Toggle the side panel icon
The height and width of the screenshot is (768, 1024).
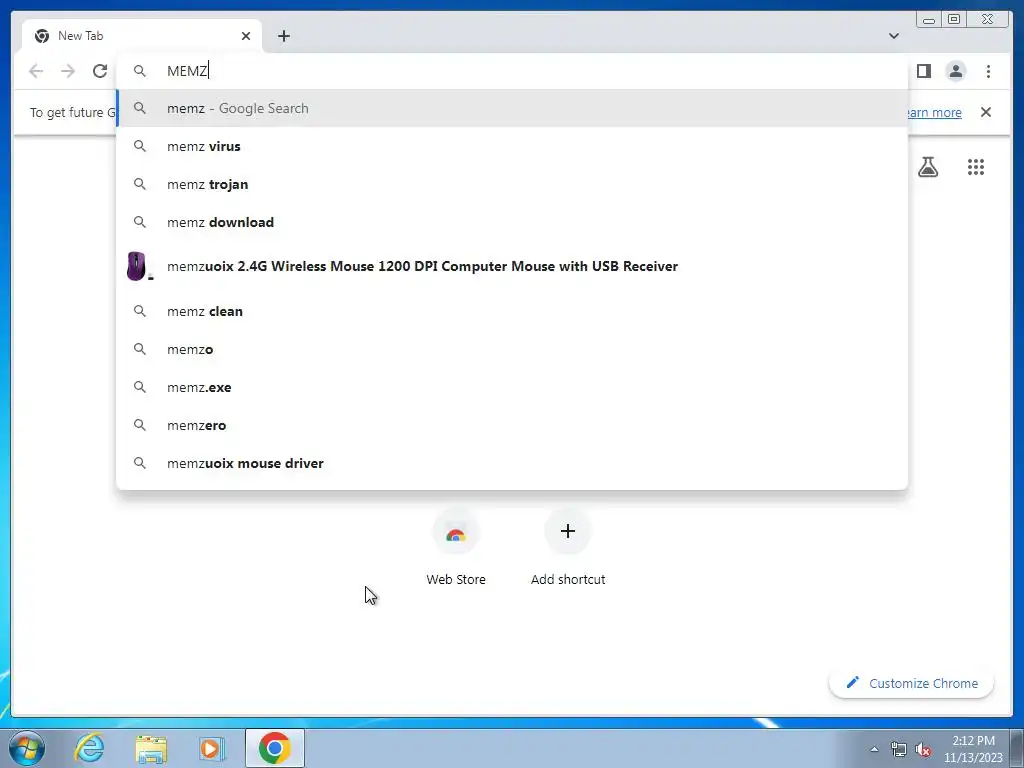[923, 71]
